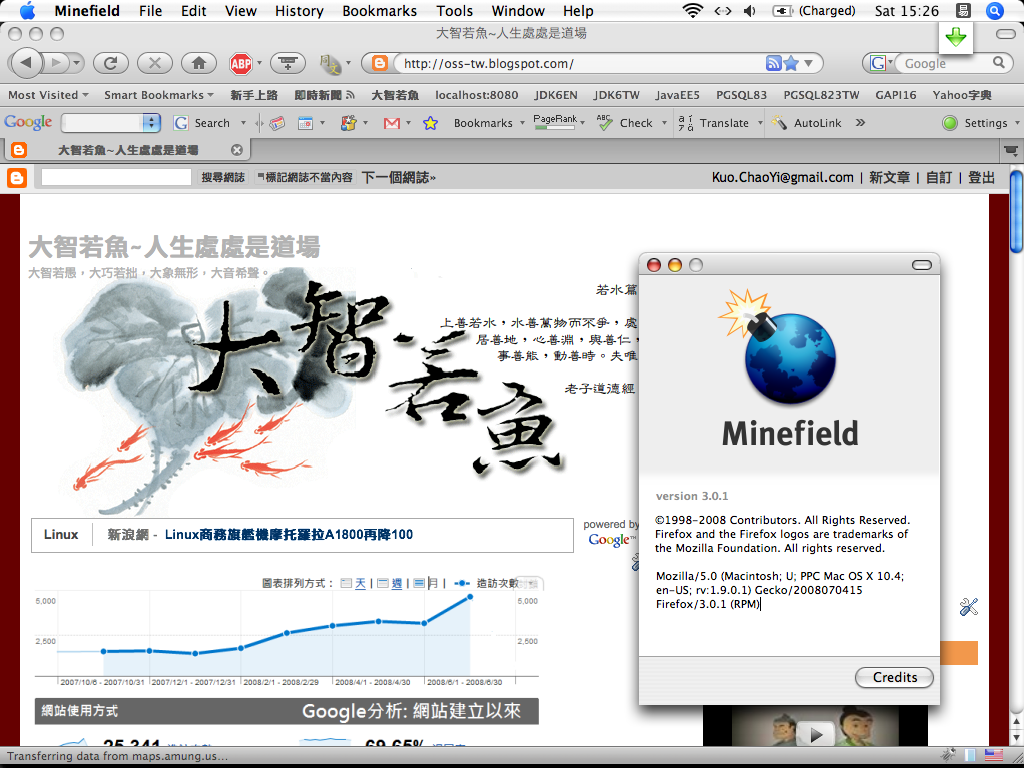Open the History menu
This screenshot has width=1024, height=768.
[299, 11]
